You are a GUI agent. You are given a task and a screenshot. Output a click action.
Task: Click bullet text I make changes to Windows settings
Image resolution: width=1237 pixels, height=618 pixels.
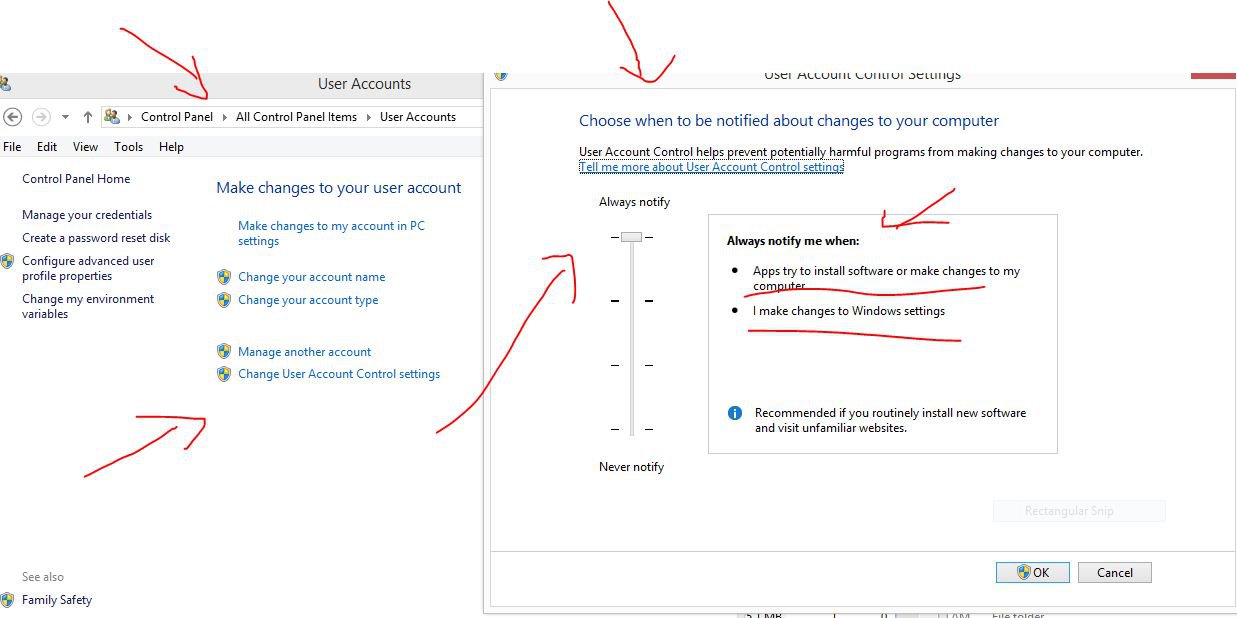coord(849,311)
